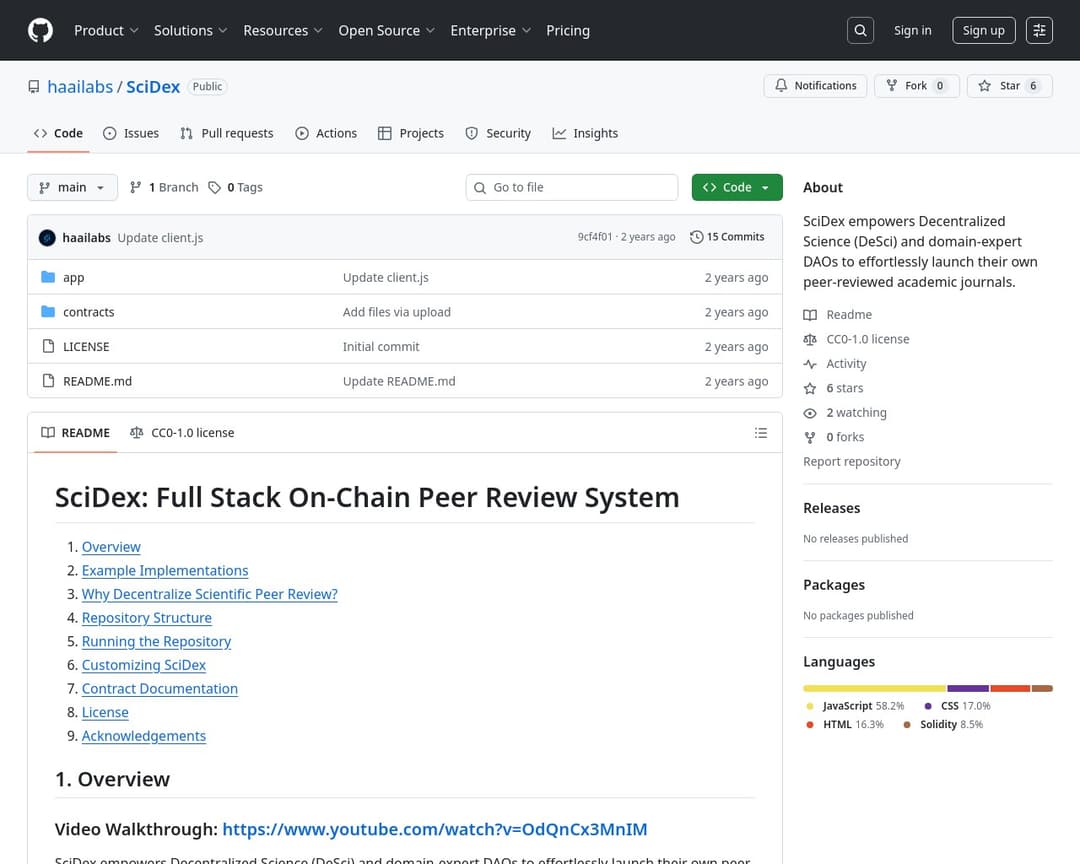Click the yellow JavaScript segment in language bar
The height and width of the screenshot is (864, 1080).
(874, 688)
